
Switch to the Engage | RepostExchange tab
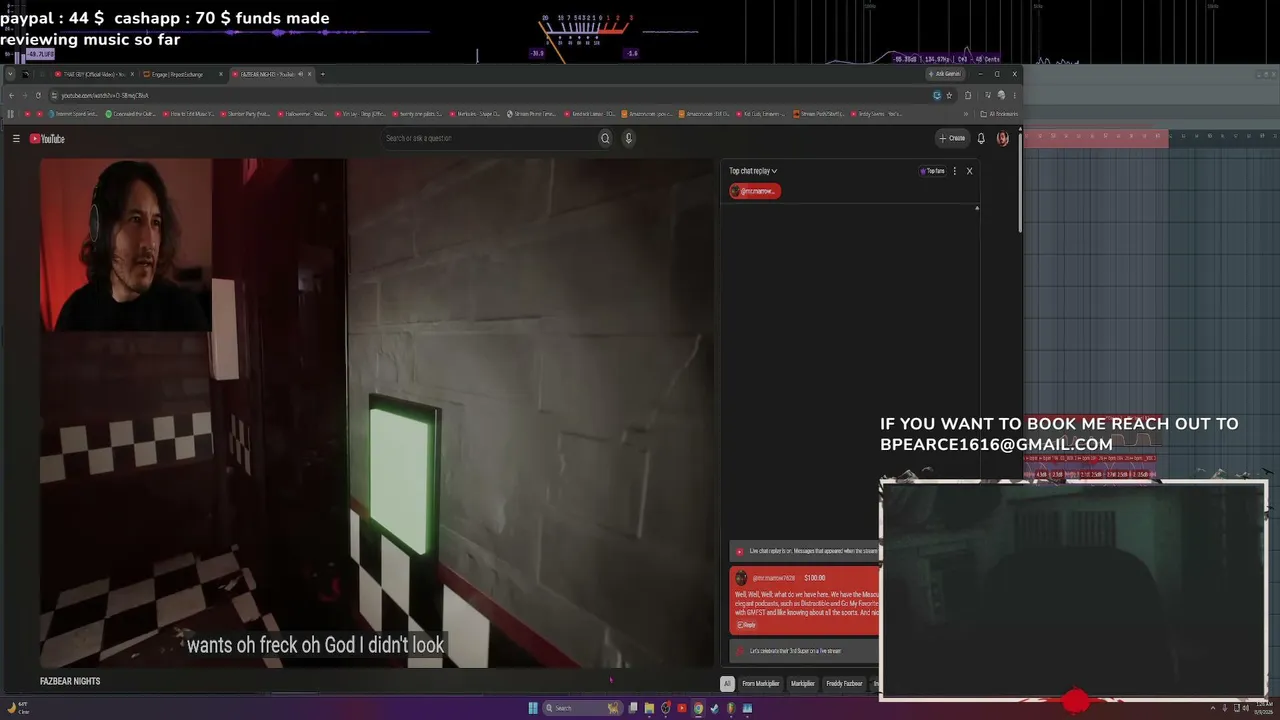pos(182,74)
